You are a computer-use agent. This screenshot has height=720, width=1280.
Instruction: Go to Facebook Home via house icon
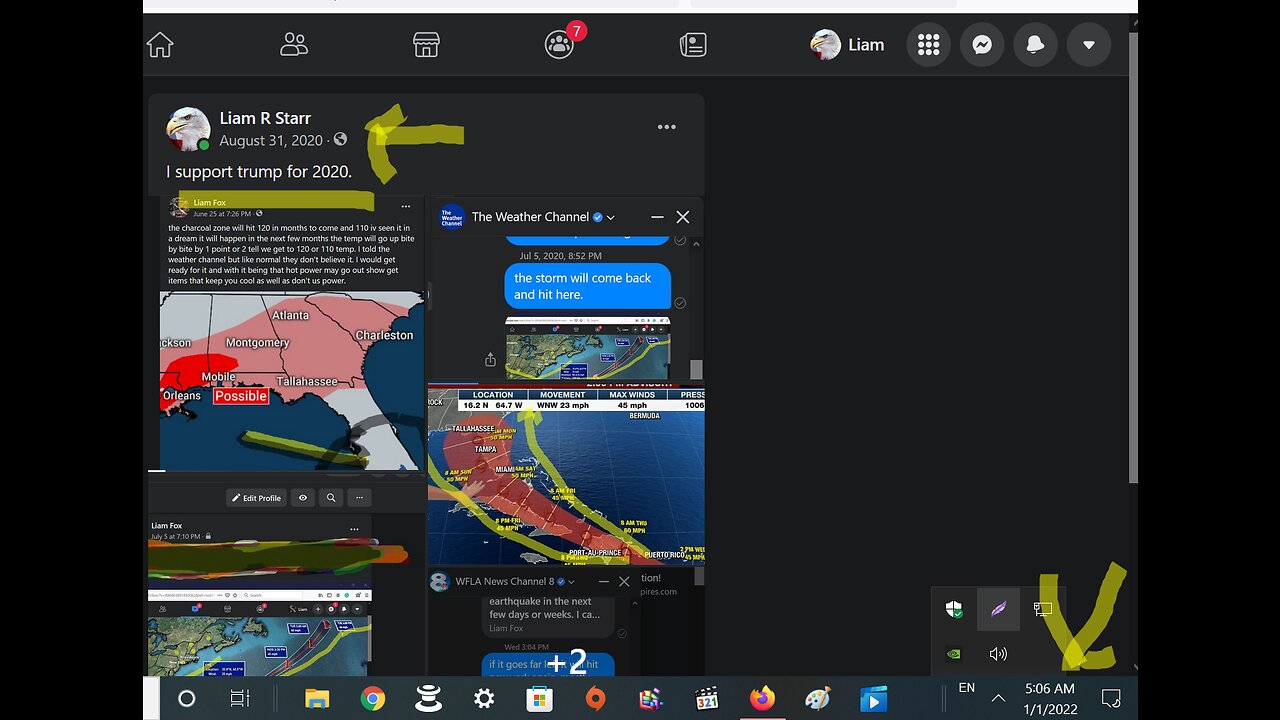[x=160, y=45]
